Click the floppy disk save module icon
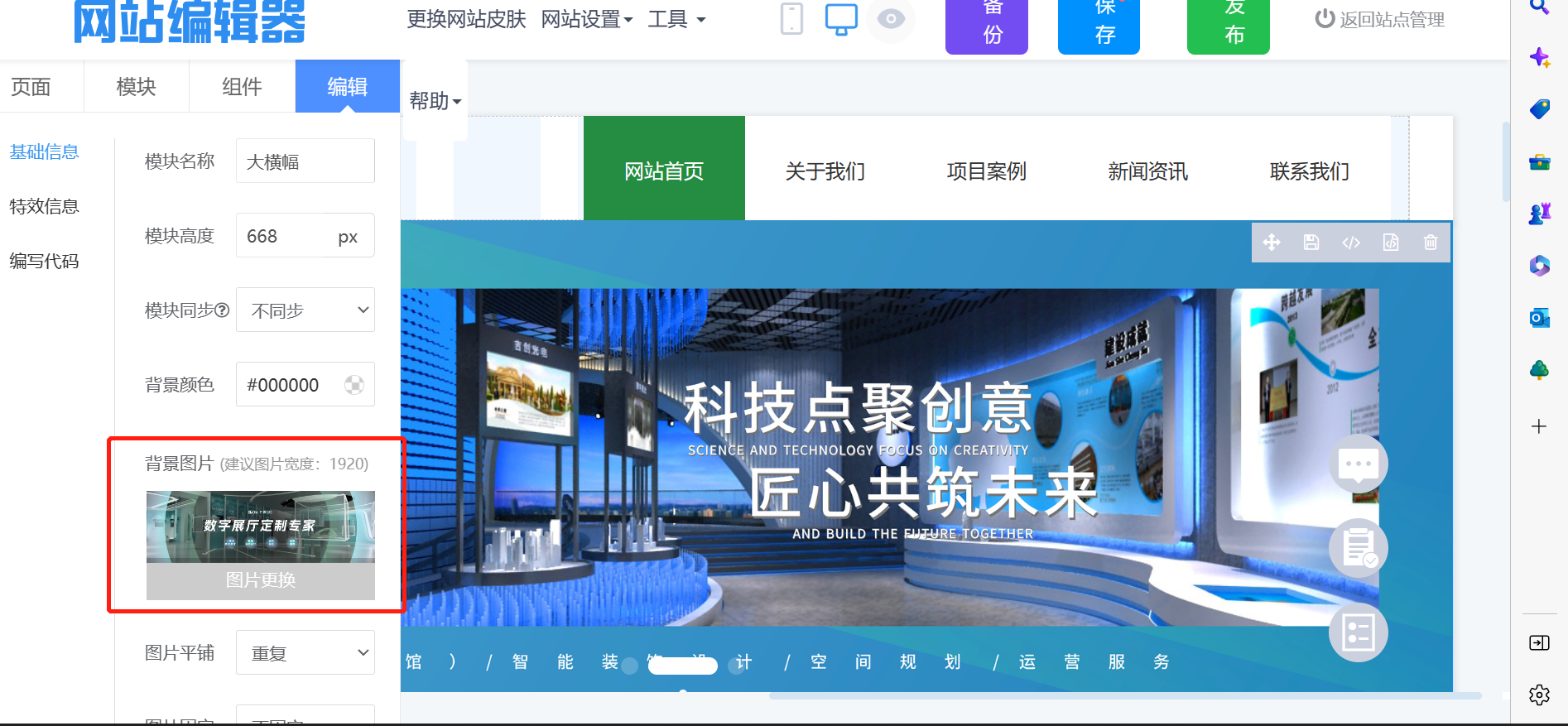This screenshot has width=1568, height=726. click(x=1311, y=242)
